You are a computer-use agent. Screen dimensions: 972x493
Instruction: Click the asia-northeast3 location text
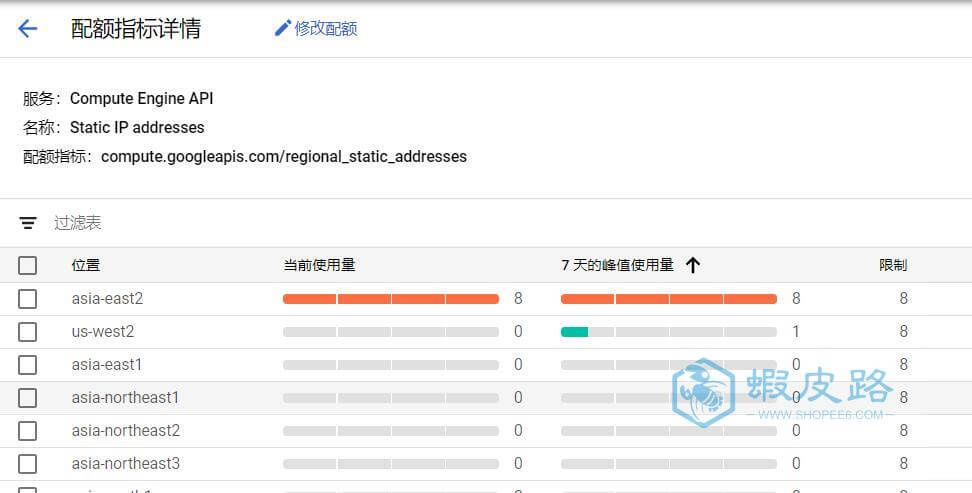[126, 463]
